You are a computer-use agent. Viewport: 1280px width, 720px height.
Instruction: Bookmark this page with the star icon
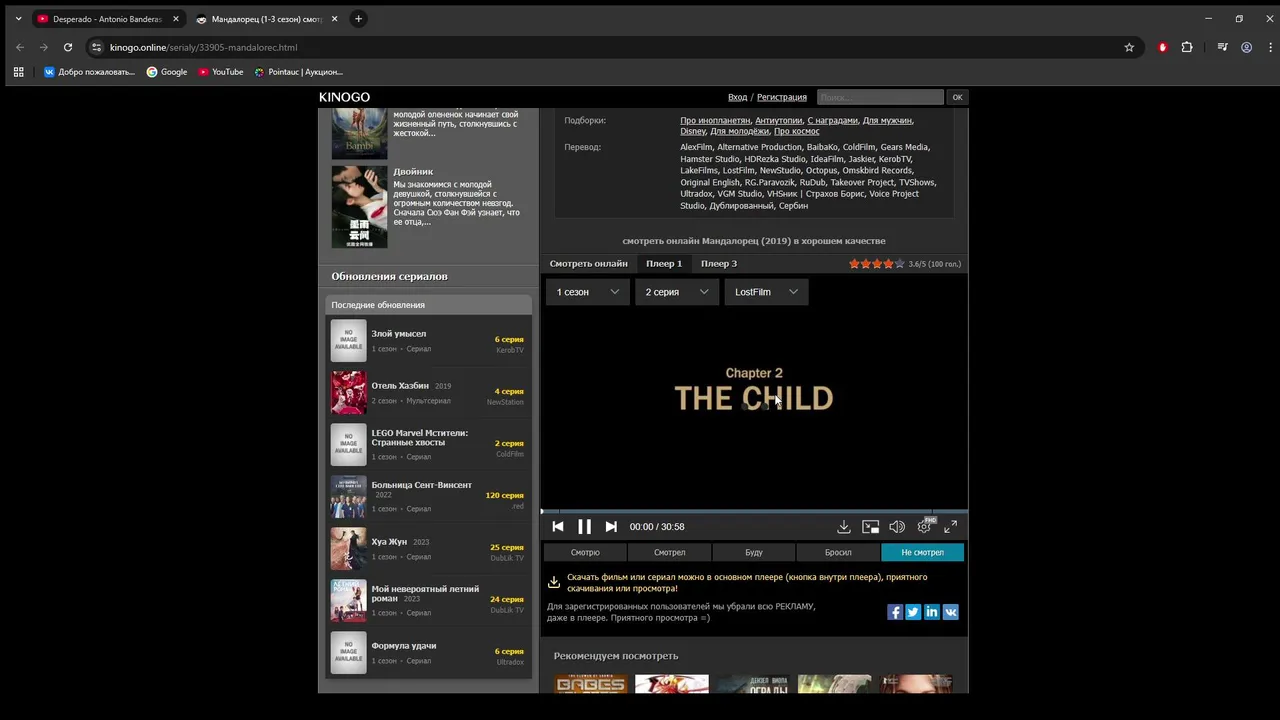tap(1129, 47)
